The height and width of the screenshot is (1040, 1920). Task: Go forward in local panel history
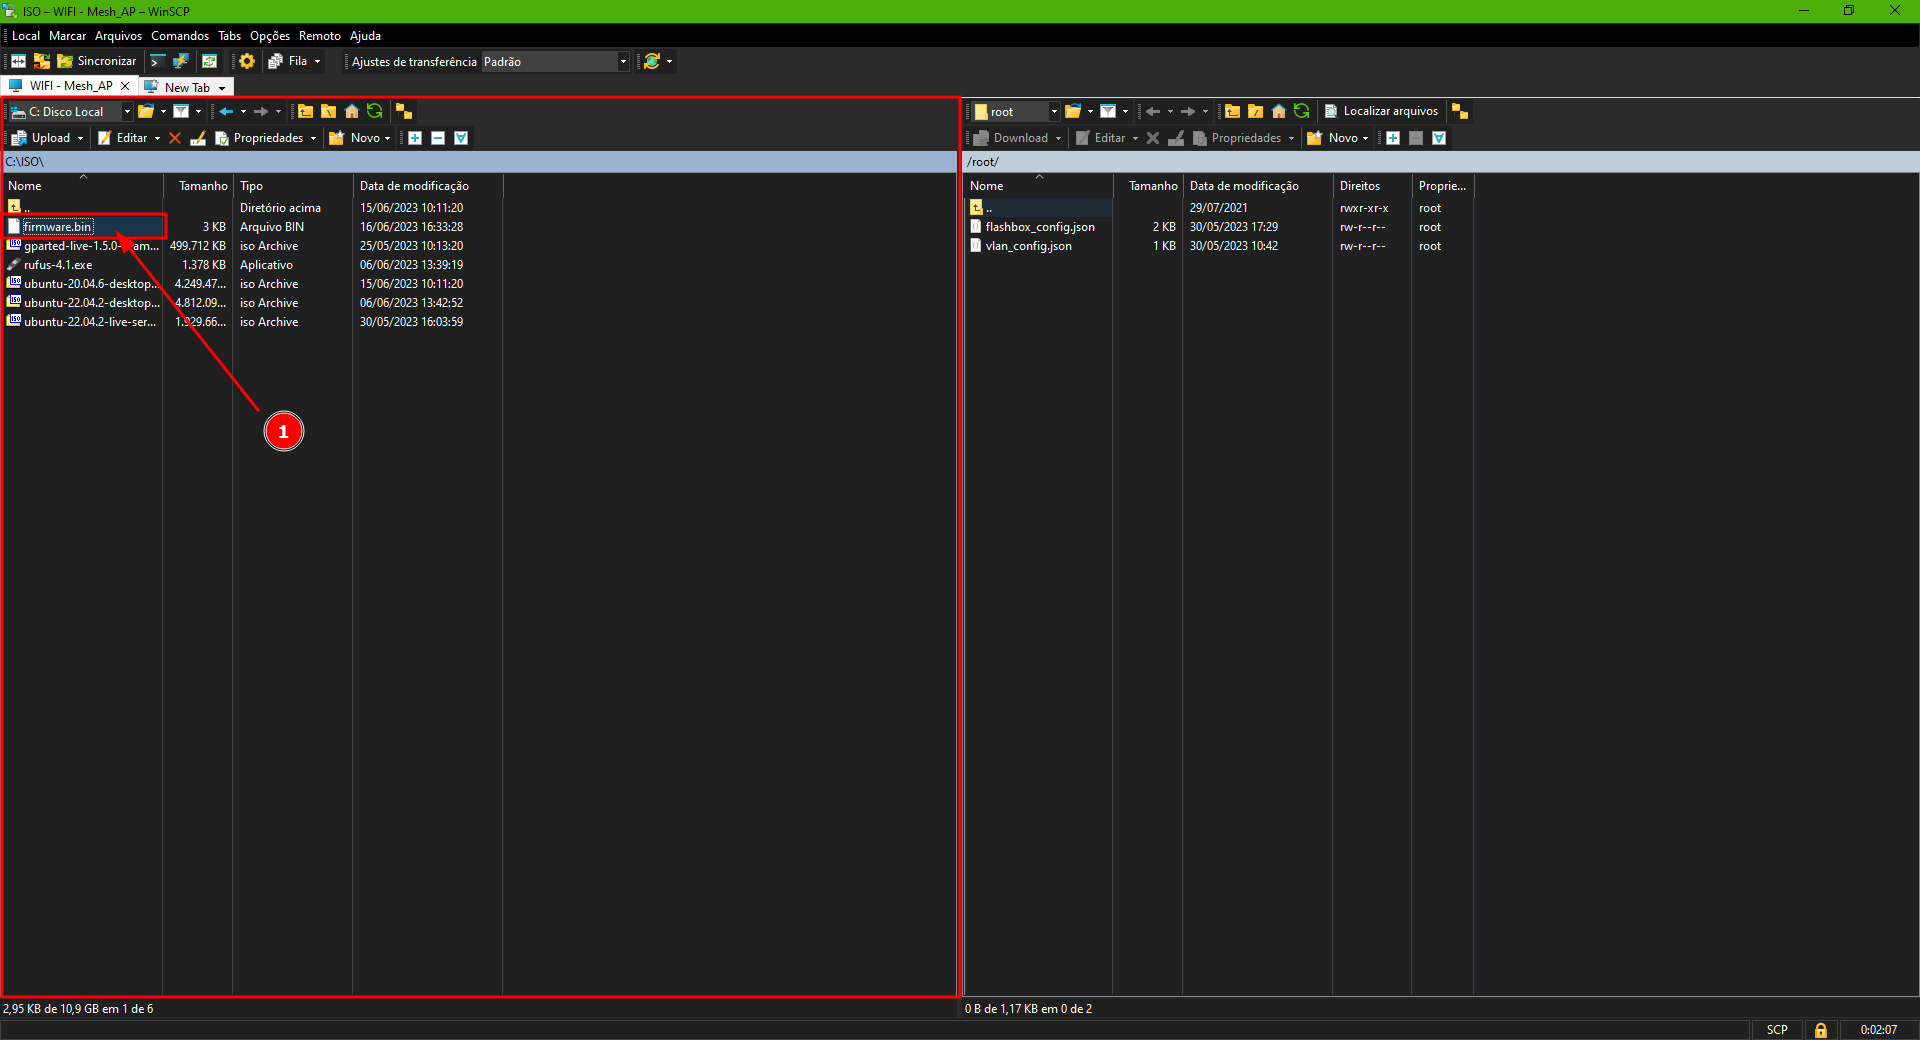261,111
